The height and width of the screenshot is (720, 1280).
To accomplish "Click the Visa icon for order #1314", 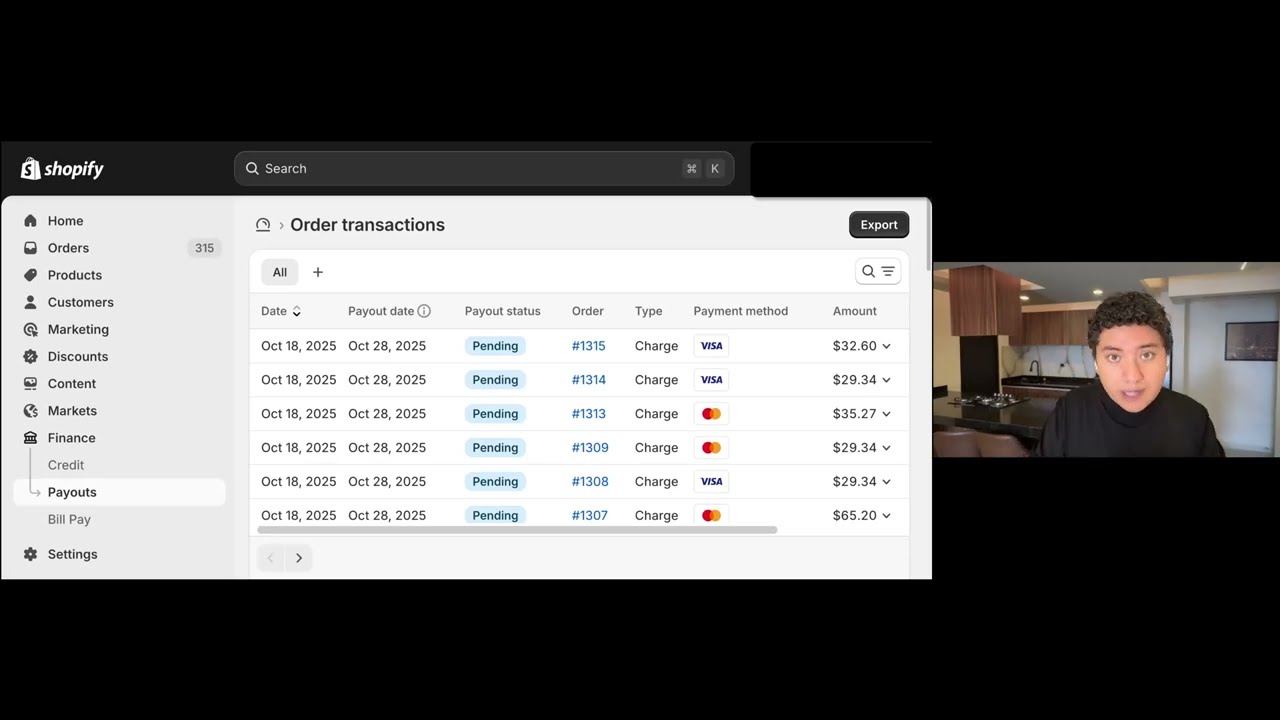I will point(711,380).
